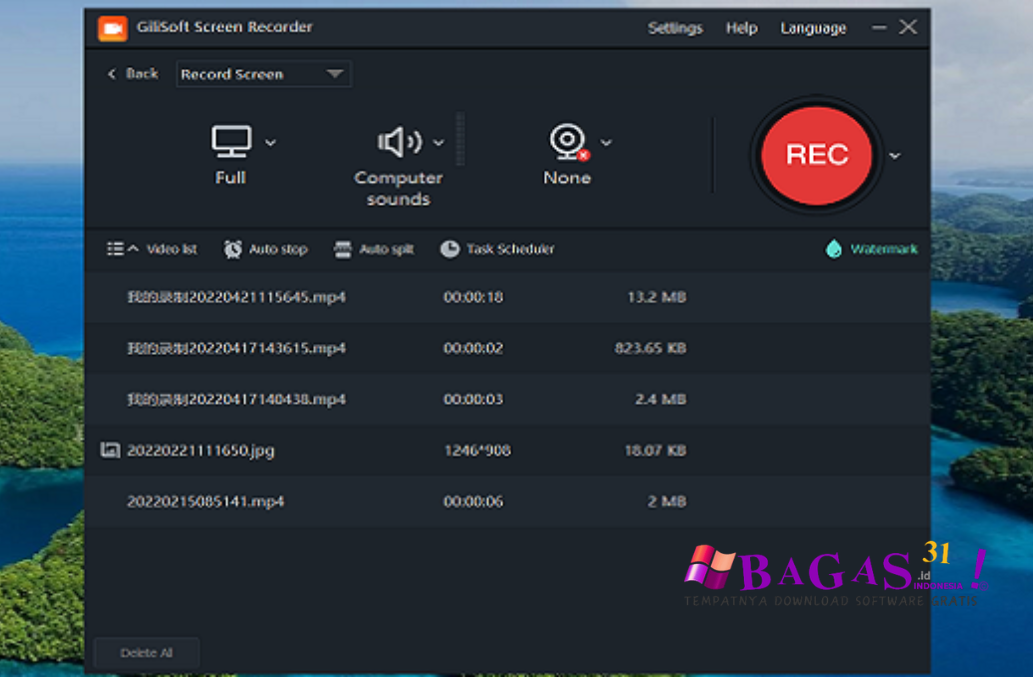Click the Full screen monitor icon
Viewport: 1033px width, 677px height.
point(231,141)
